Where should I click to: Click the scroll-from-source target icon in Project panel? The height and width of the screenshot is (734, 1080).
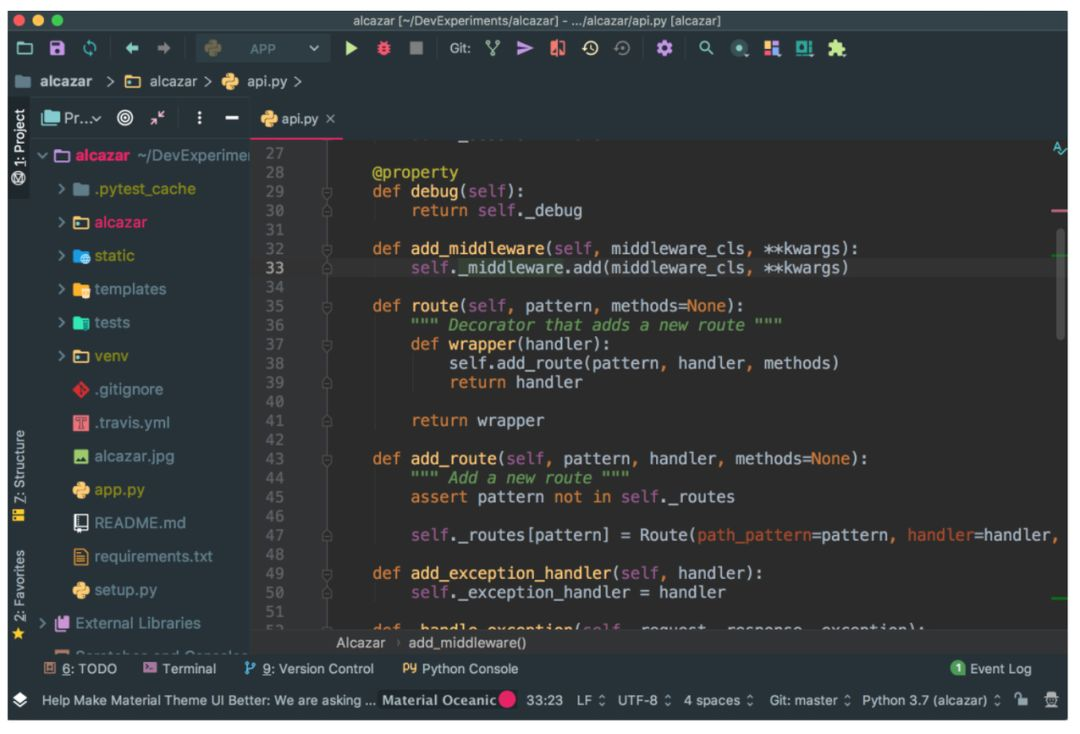pyautogui.click(x=127, y=118)
